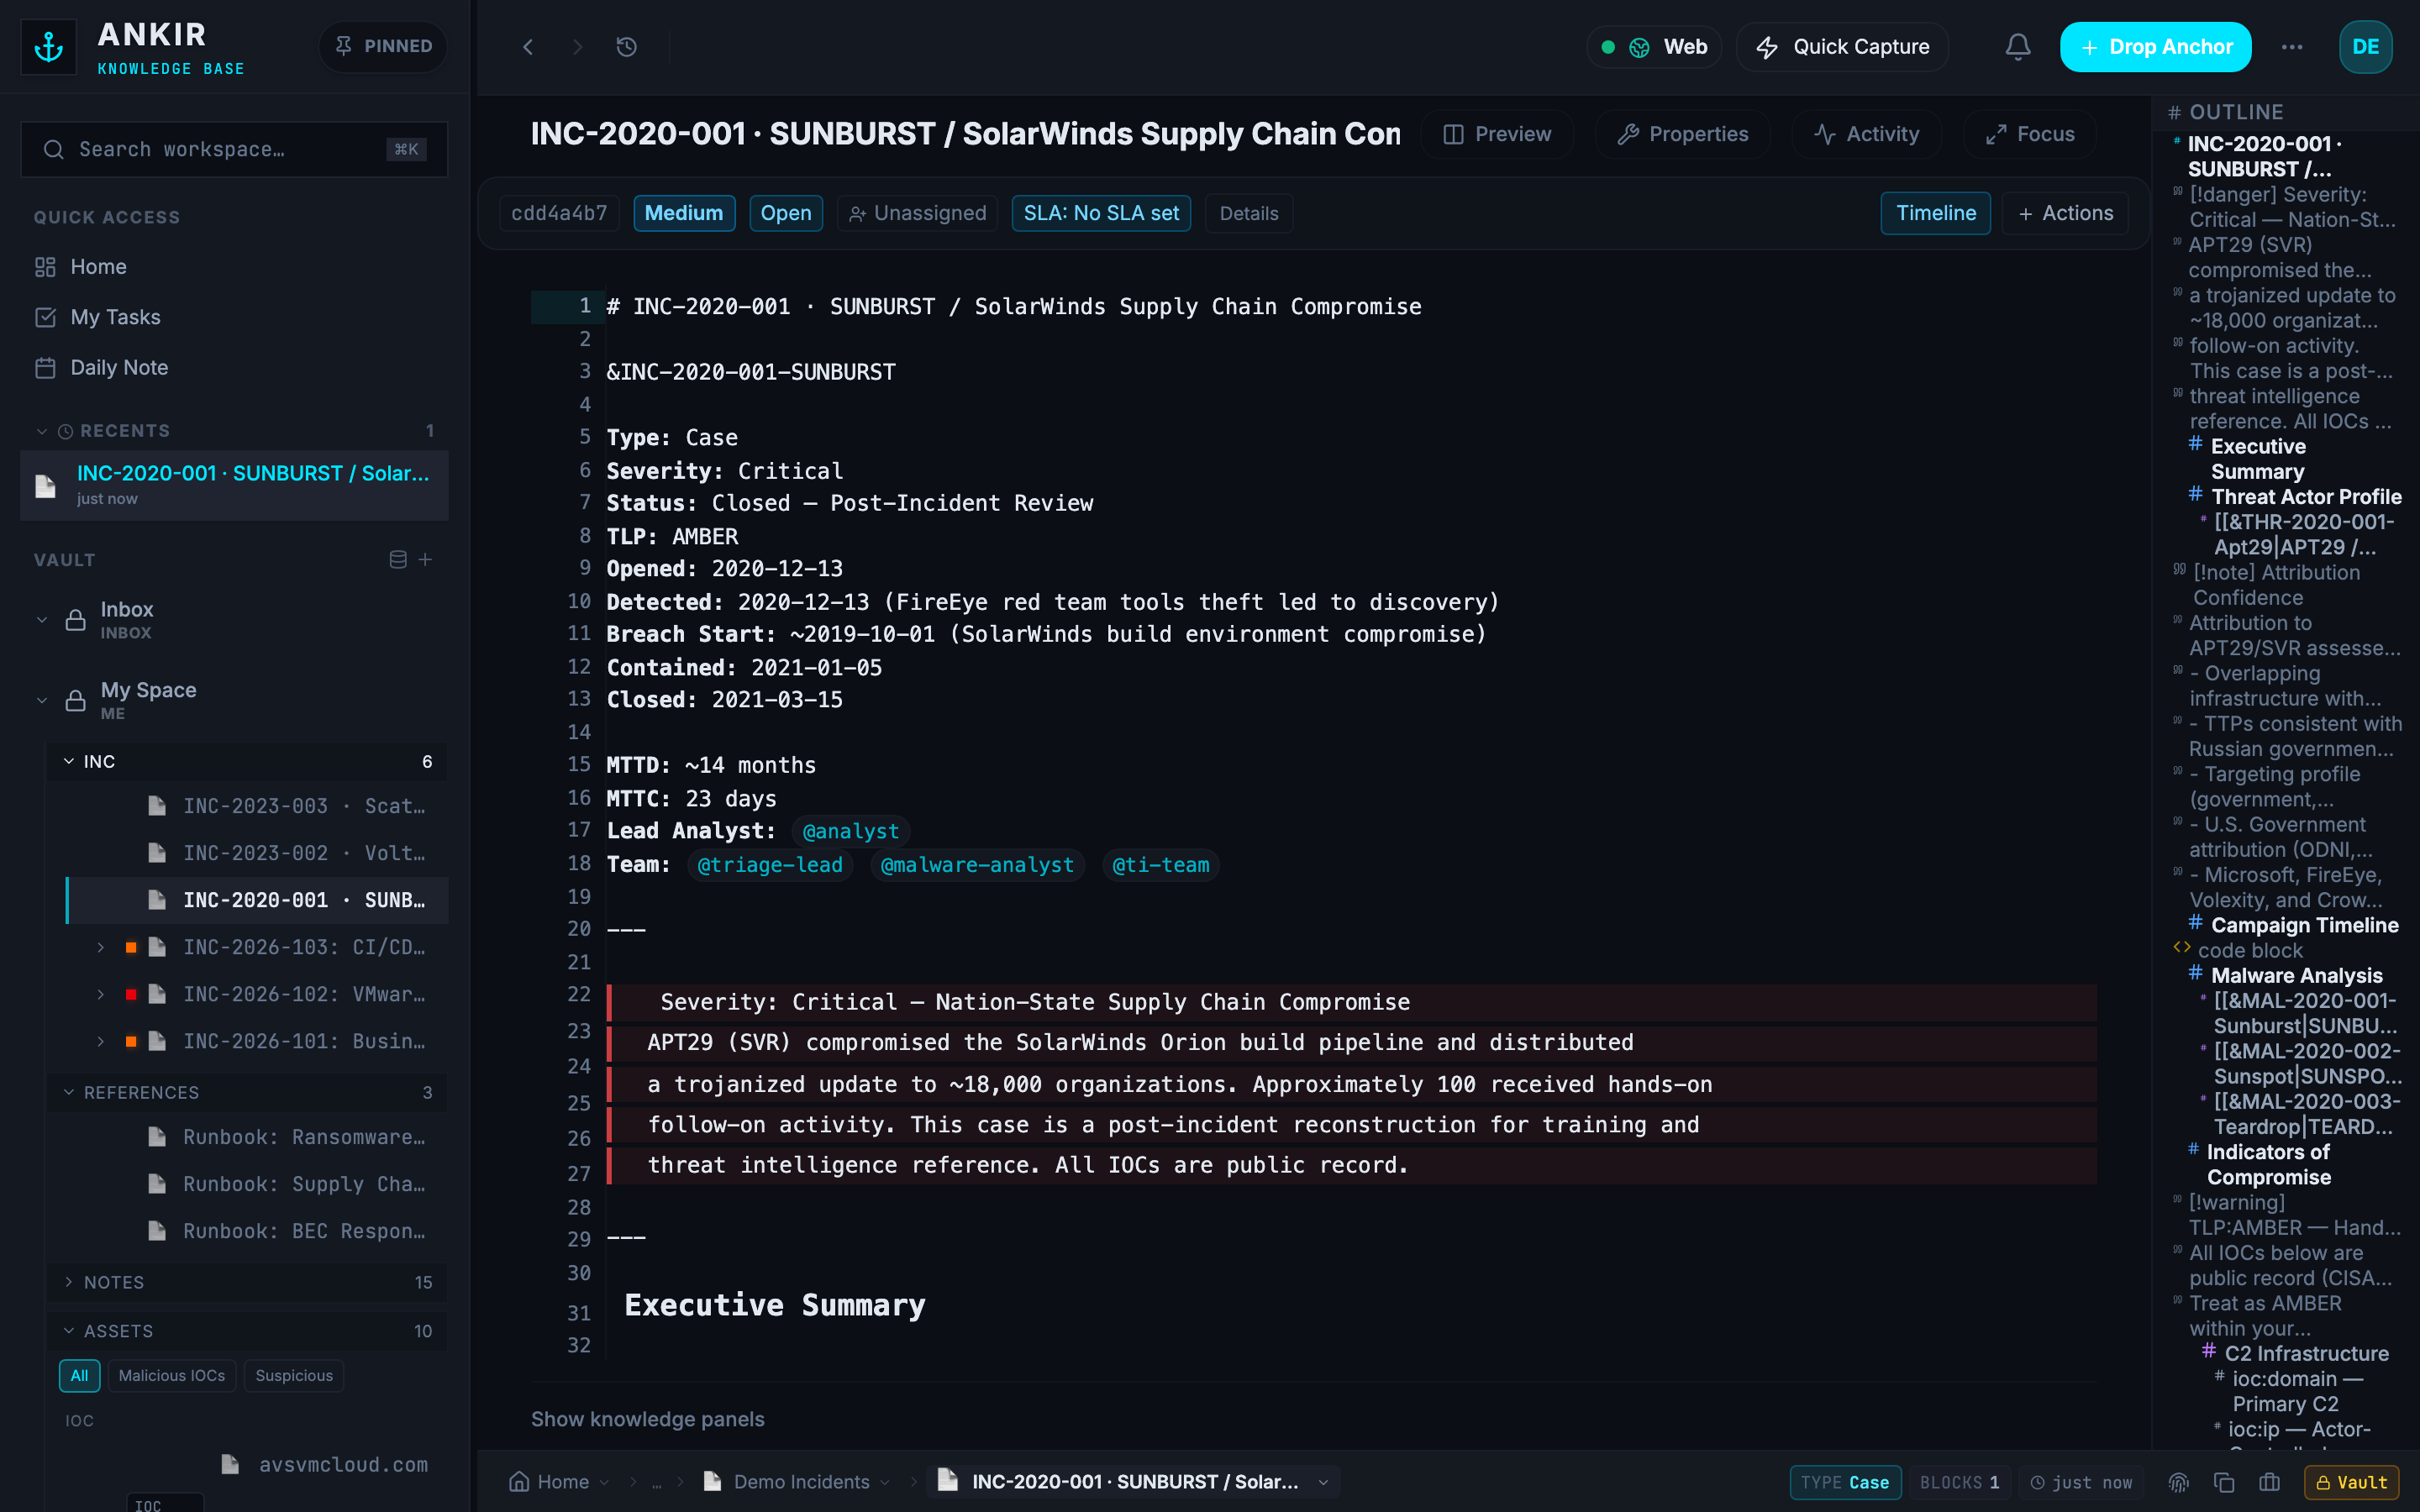Viewport: 2420px width, 1512px height.
Task: Open the Properties panel
Action: point(1683,134)
